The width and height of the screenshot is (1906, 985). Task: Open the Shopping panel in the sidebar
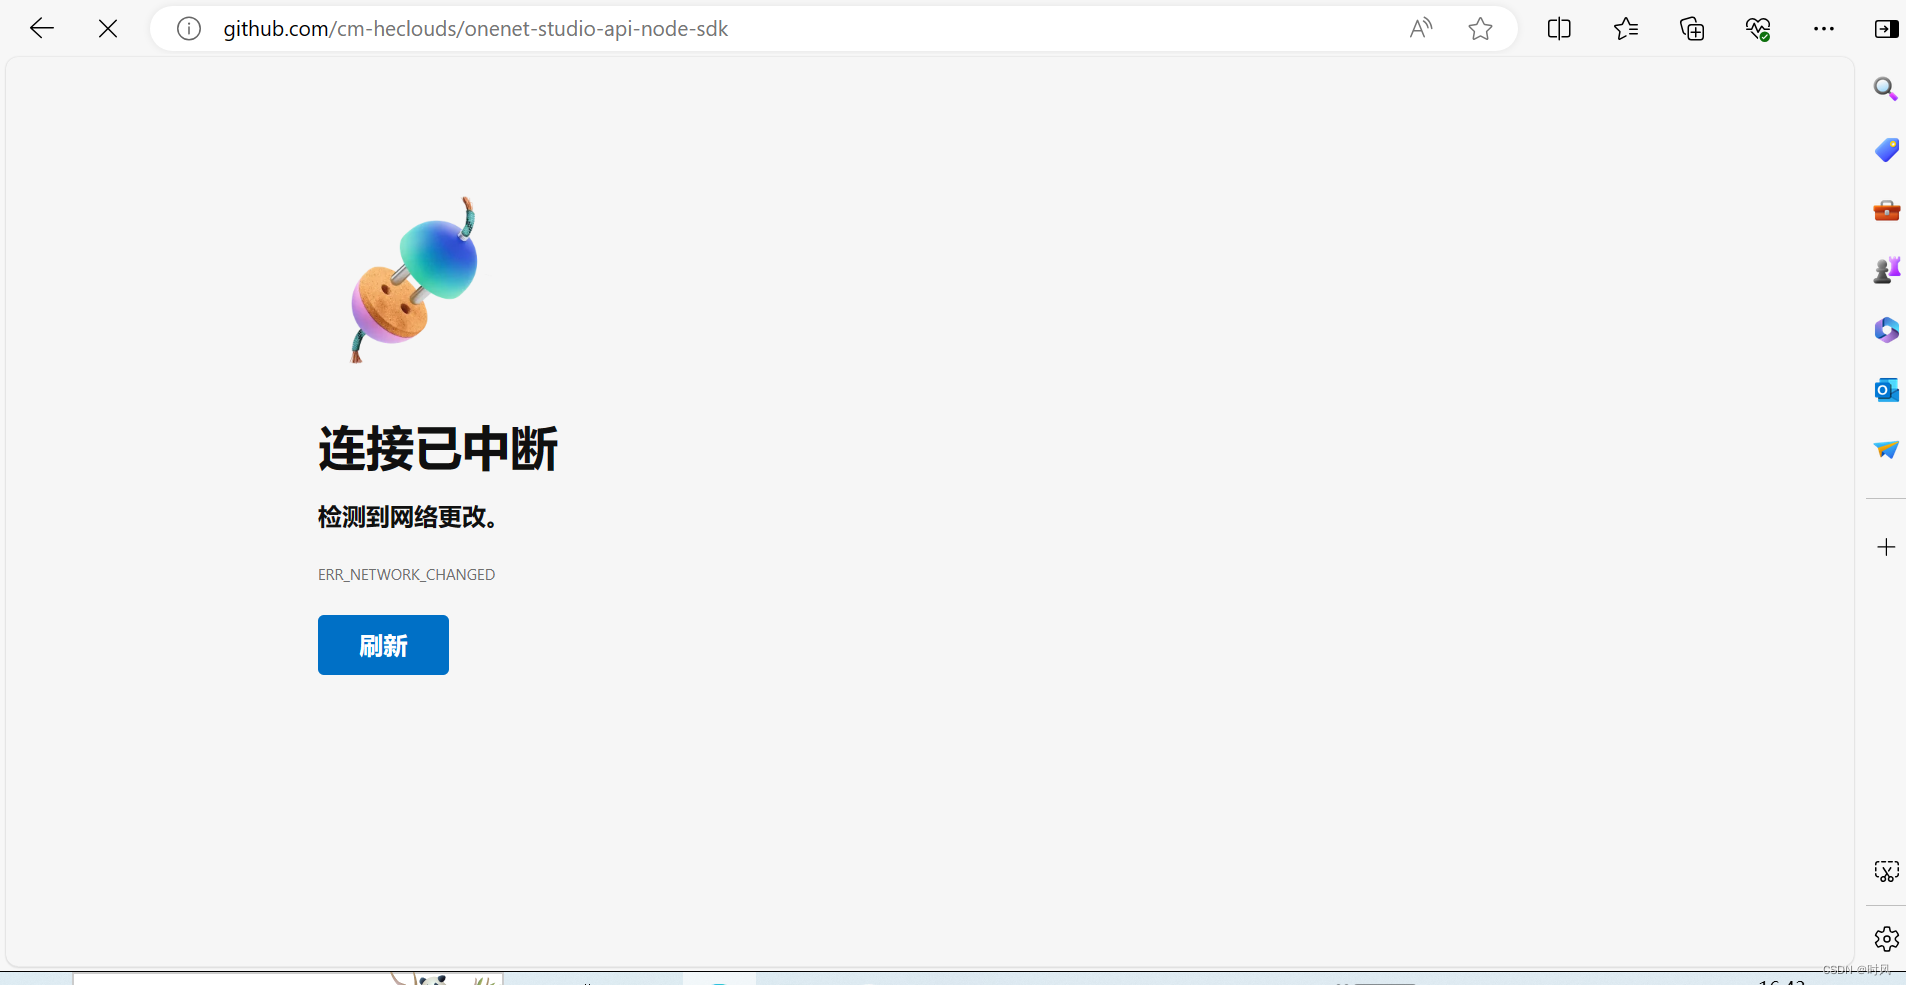[x=1886, y=150]
